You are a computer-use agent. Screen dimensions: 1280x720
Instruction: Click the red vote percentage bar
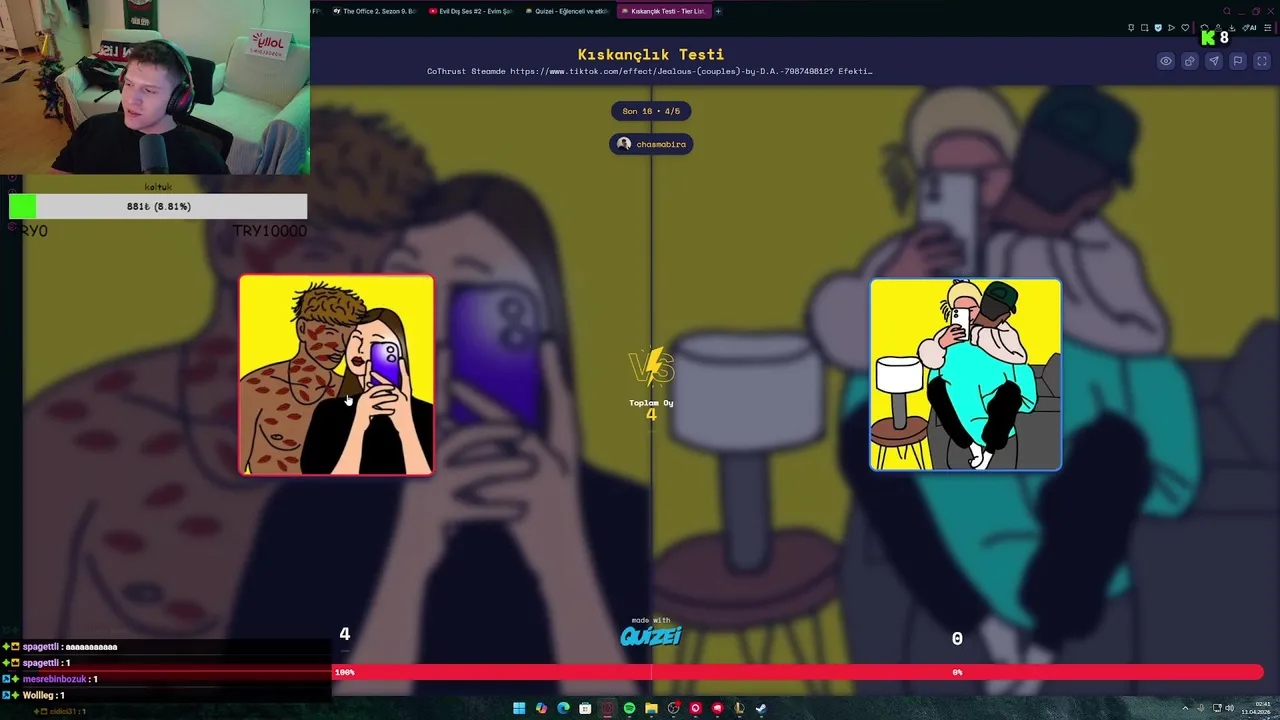pyautogui.click(x=798, y=672)
